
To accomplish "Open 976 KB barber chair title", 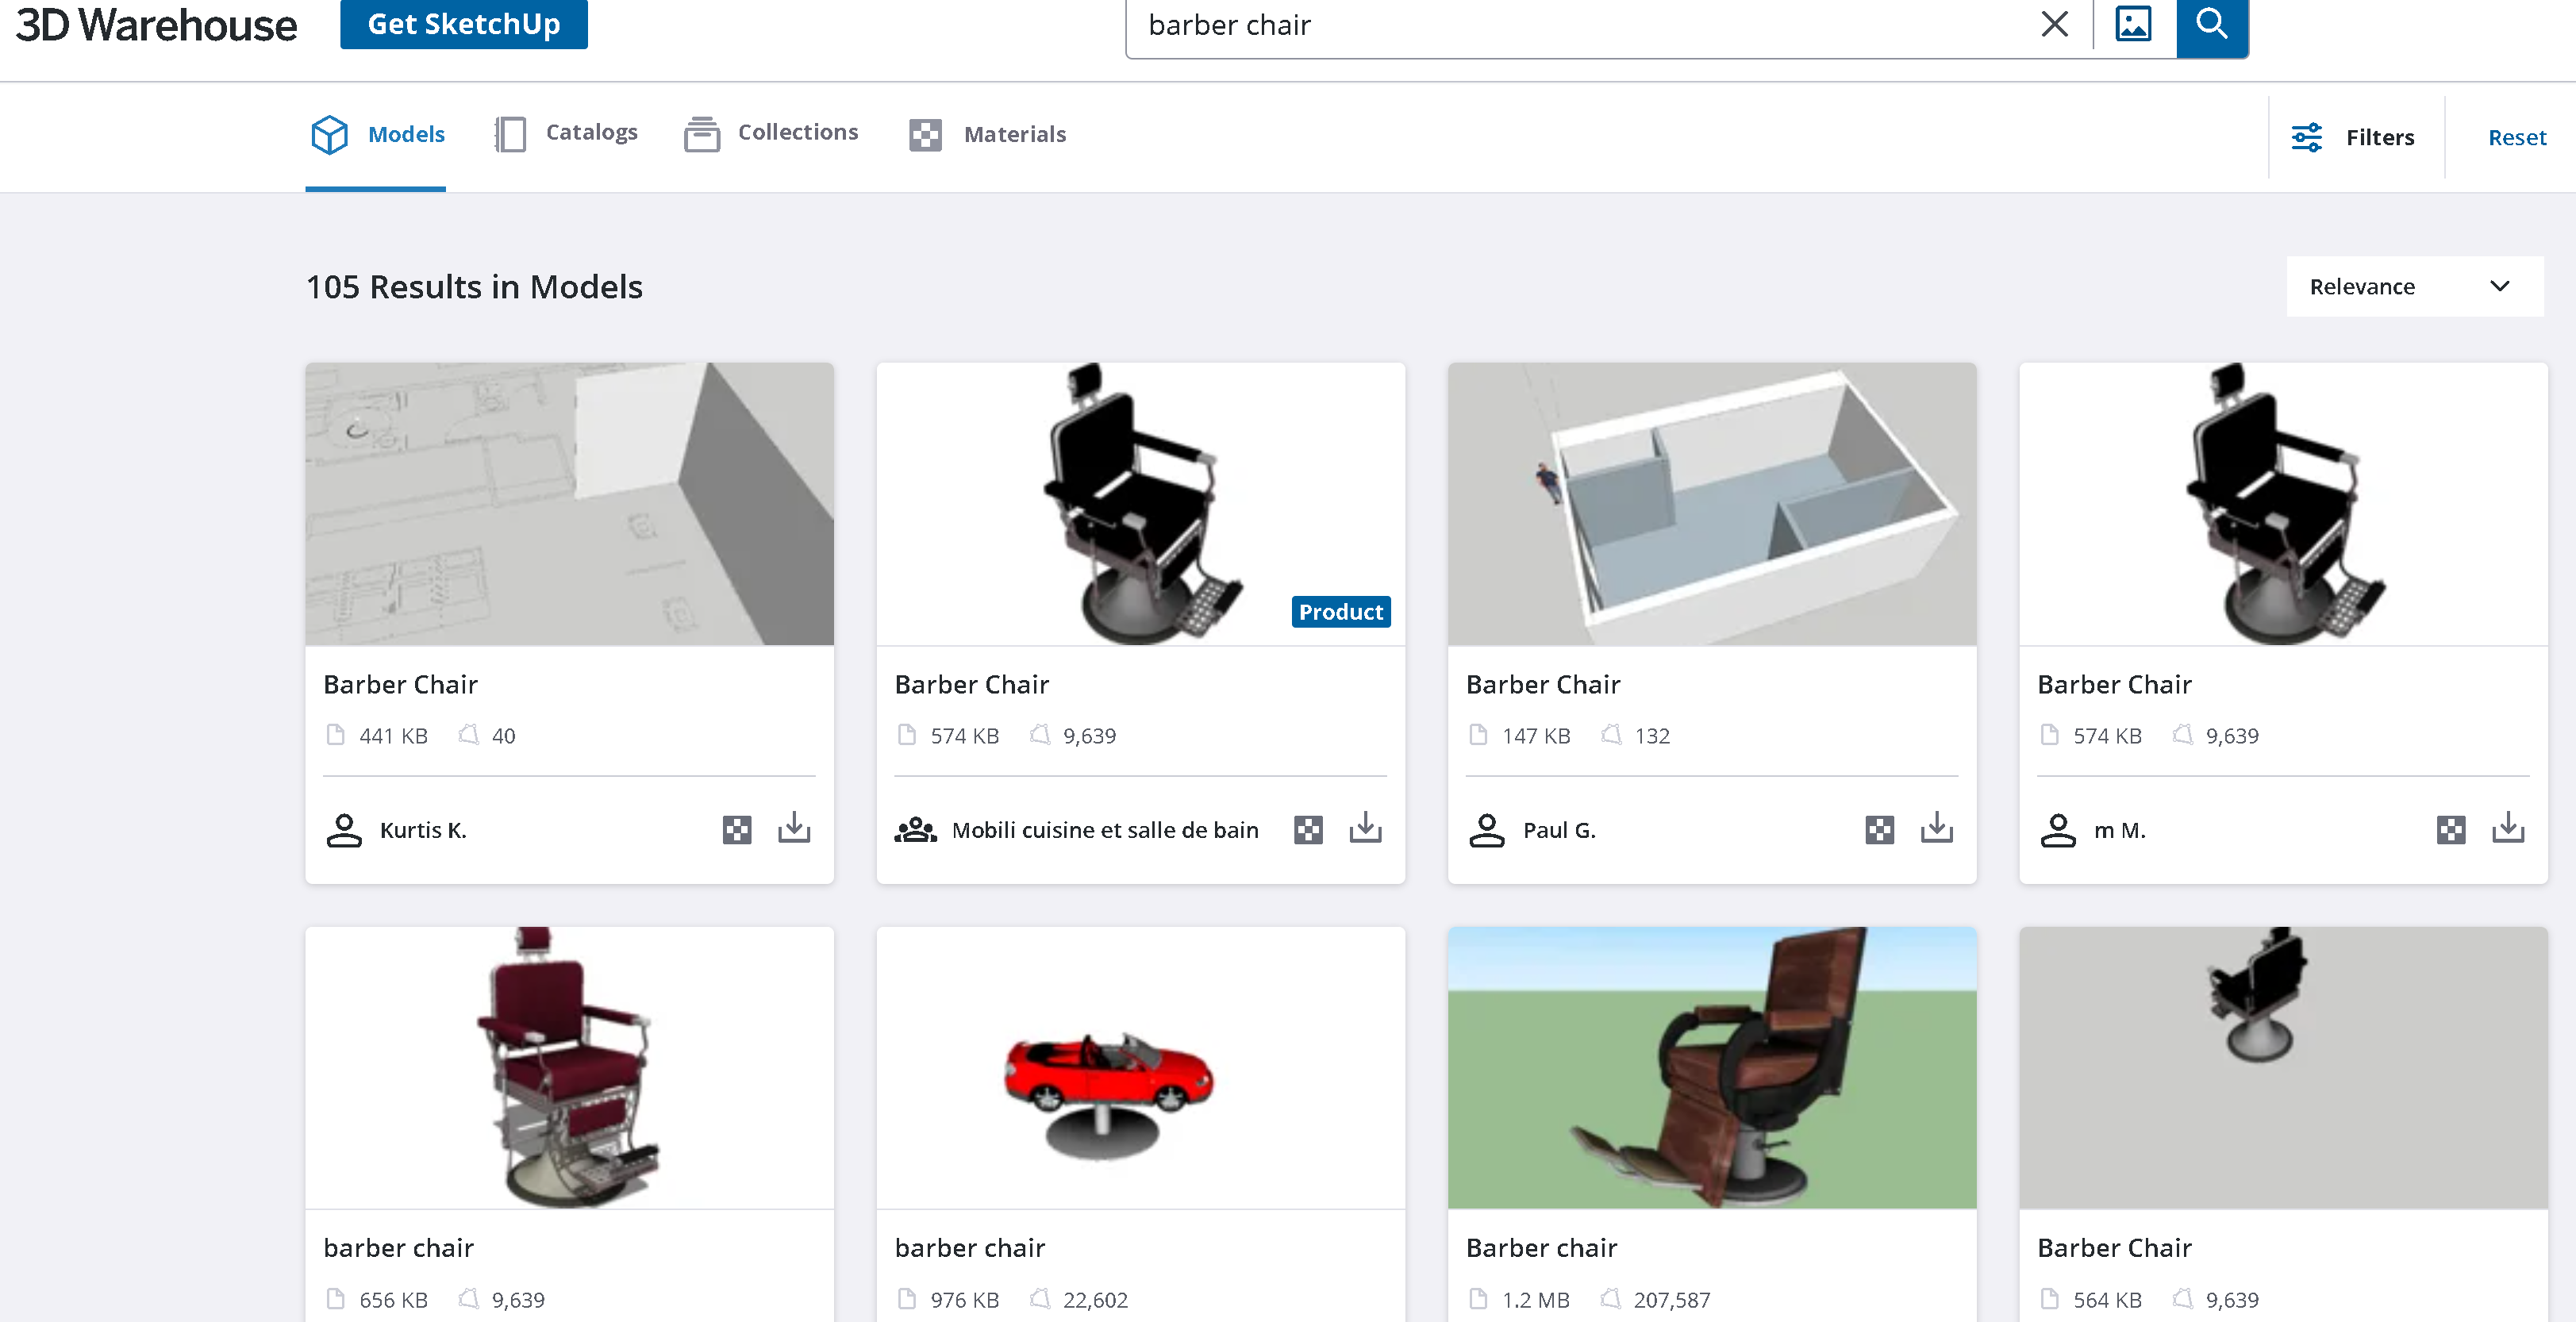I will click(x=969, y=1247).
